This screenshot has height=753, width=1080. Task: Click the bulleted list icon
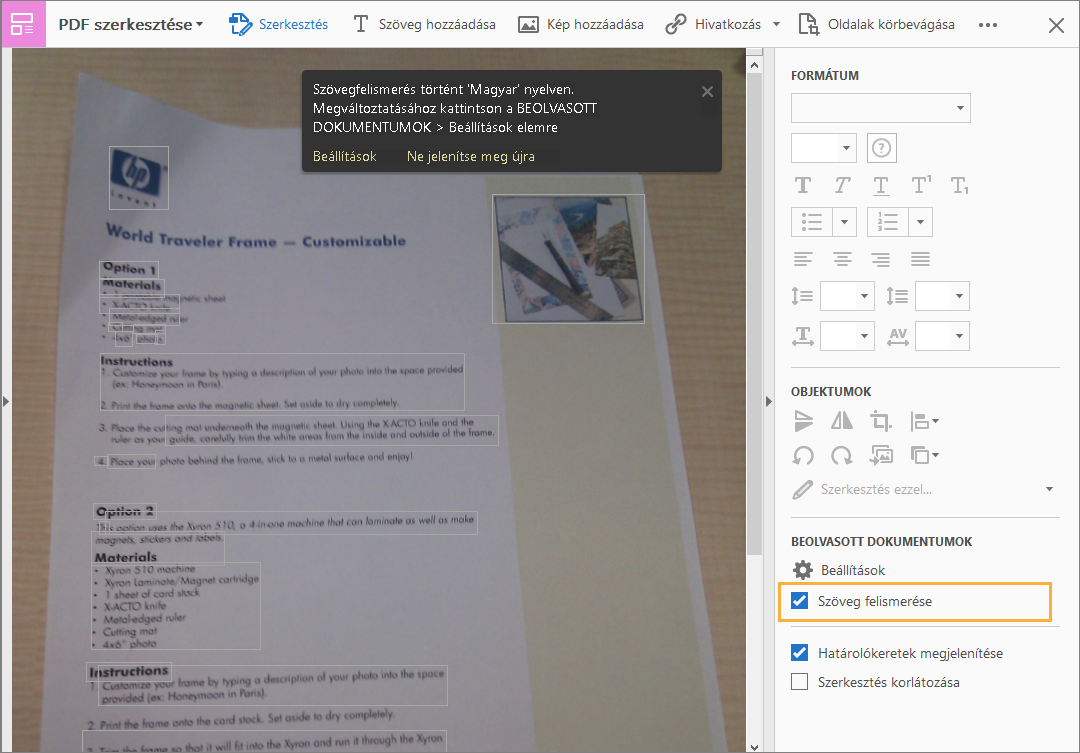click(x=812, y=222)
